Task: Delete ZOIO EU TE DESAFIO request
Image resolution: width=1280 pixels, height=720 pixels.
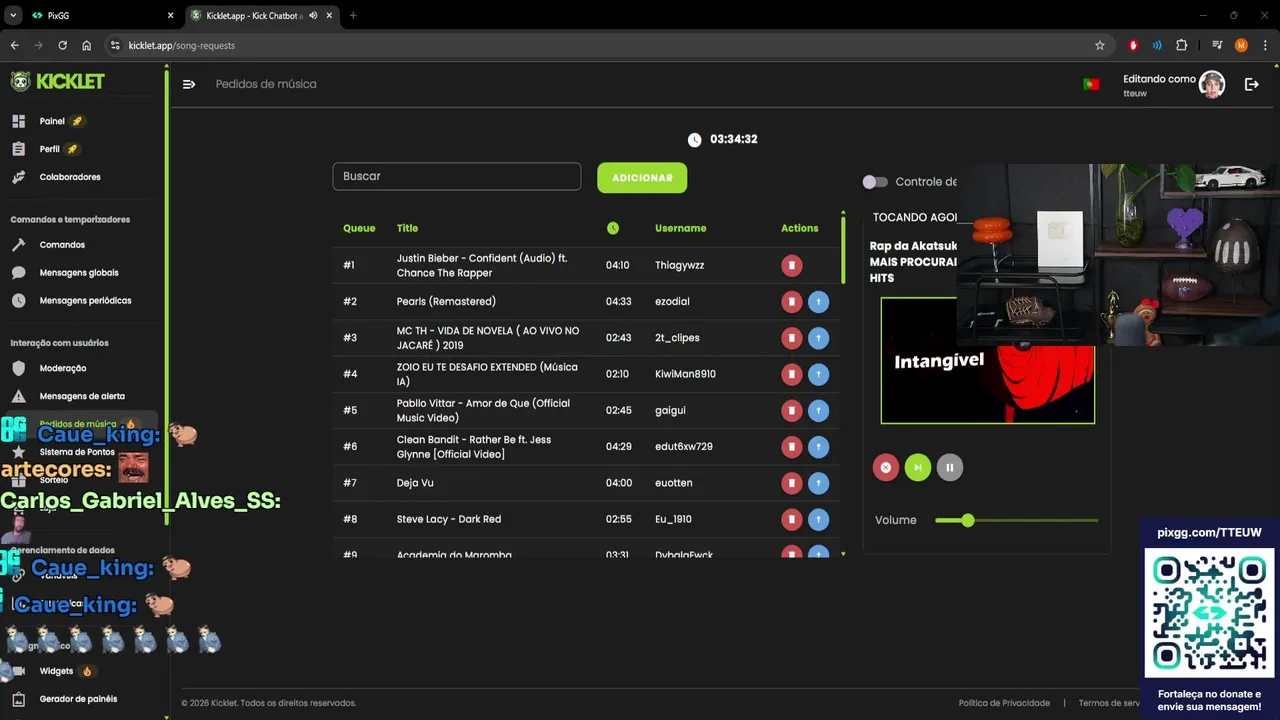Action: [791, 374]
